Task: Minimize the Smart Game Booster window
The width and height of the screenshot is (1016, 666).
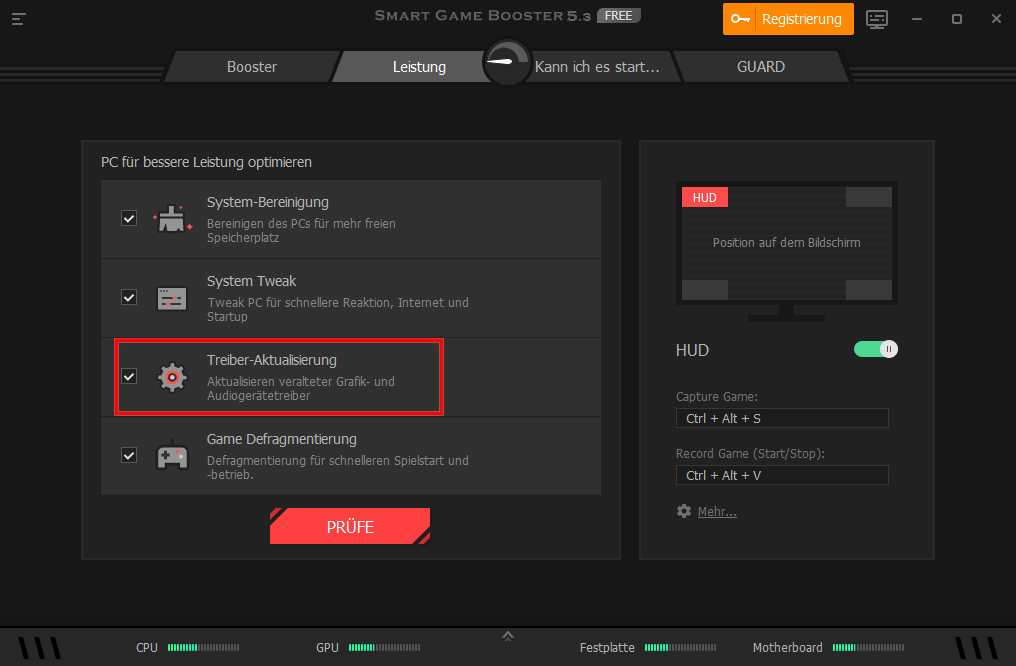Action: [x=917, y=19]
